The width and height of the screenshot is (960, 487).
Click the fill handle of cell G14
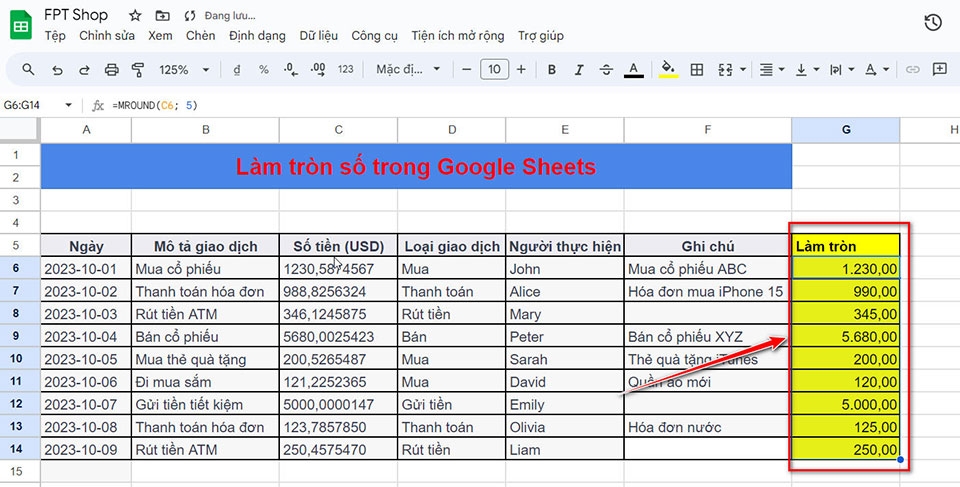(x=900, y=459)
